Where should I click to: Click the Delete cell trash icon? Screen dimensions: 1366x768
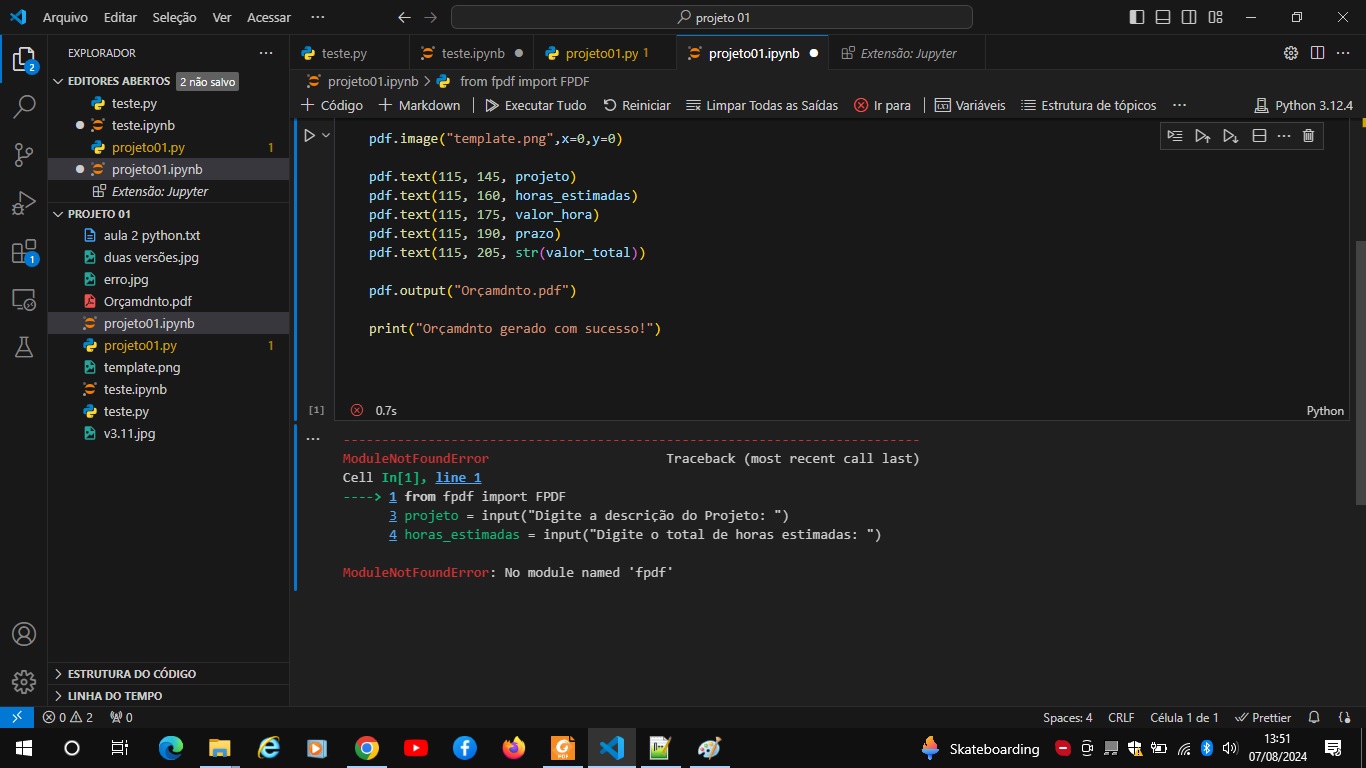(1308, 136)
